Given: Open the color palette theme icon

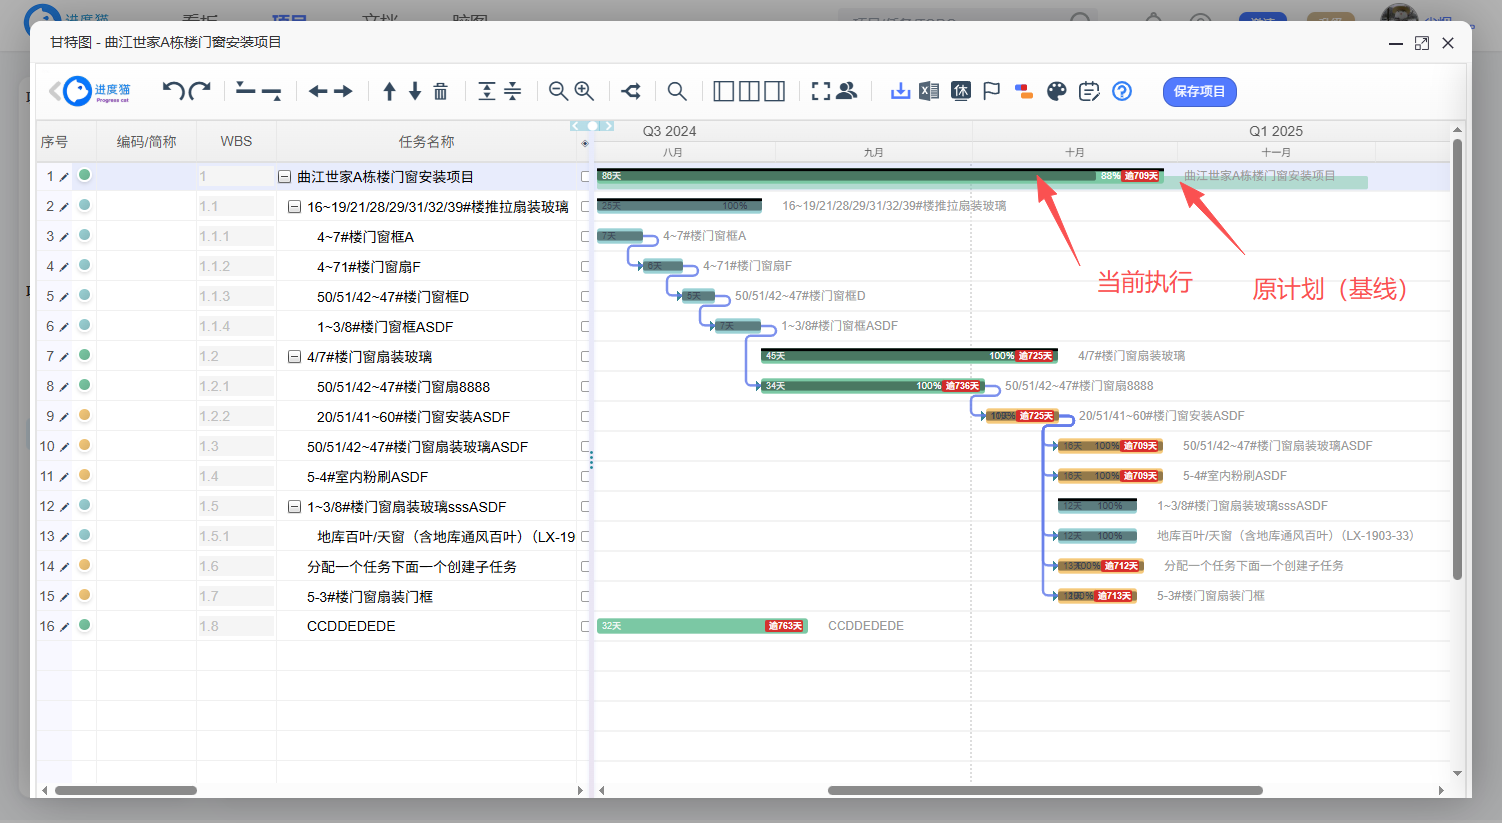Looking at the screenshot, I should coord(1057,91).
